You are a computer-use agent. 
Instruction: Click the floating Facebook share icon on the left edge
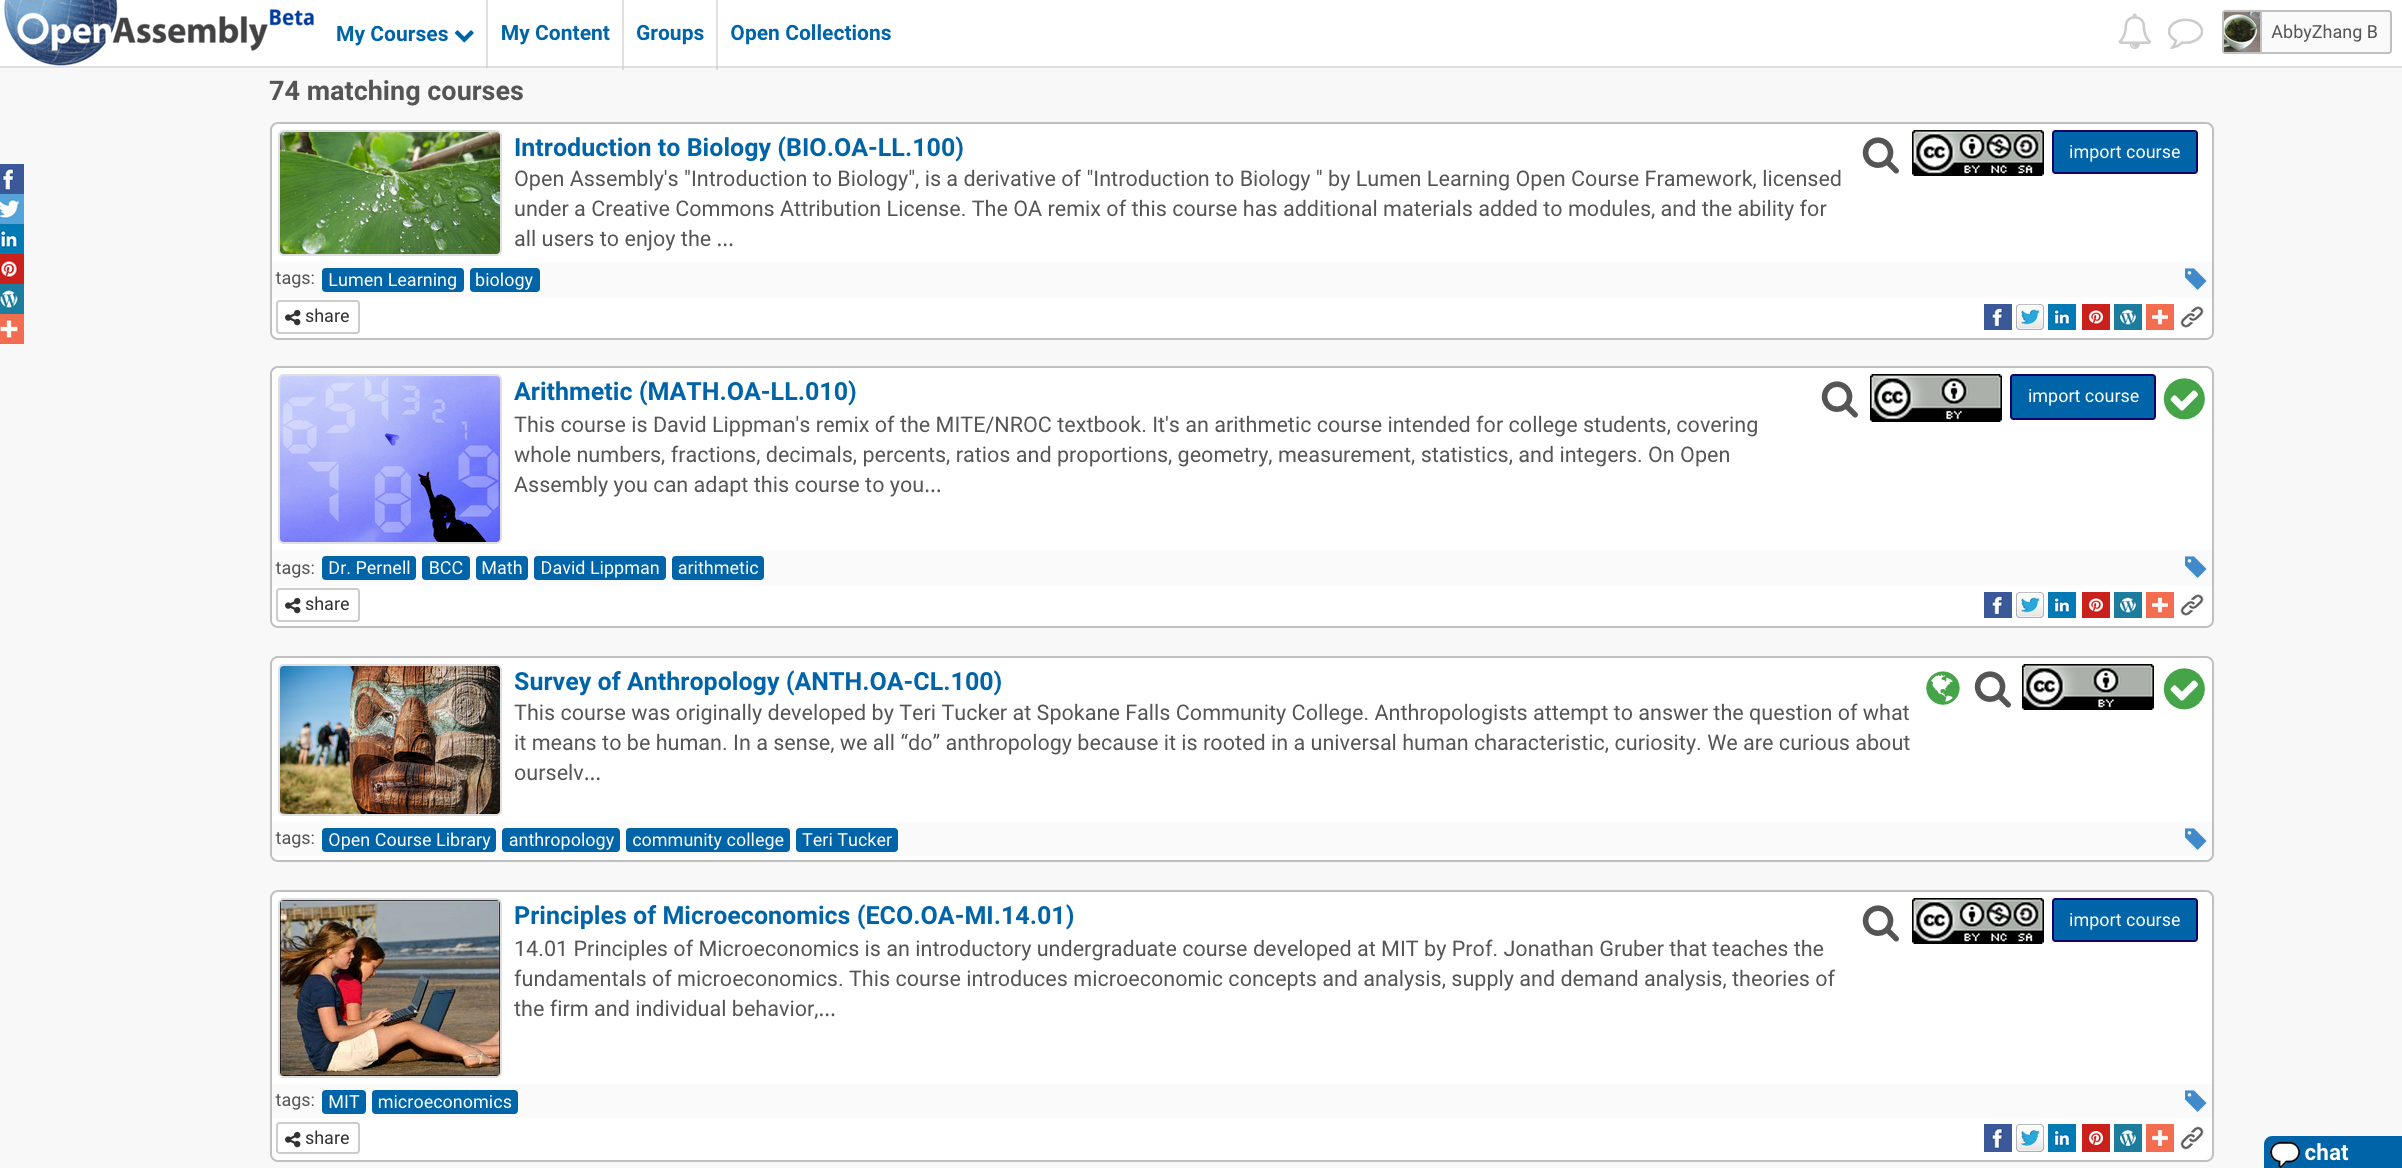pyautogui.click(x=10, y=179)
